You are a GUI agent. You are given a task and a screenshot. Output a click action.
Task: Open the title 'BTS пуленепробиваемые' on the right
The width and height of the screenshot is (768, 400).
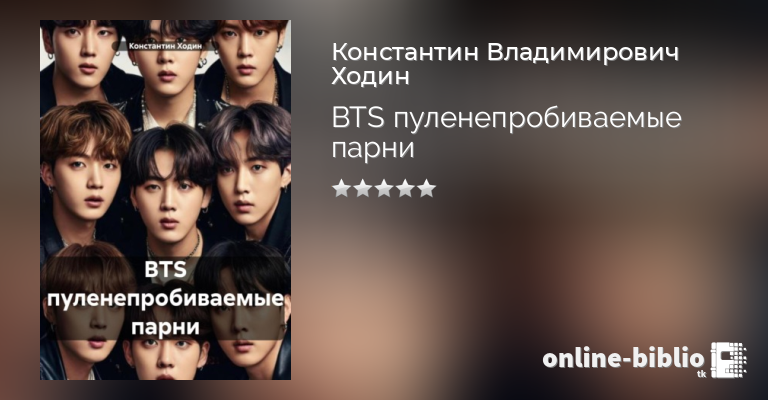506,119
